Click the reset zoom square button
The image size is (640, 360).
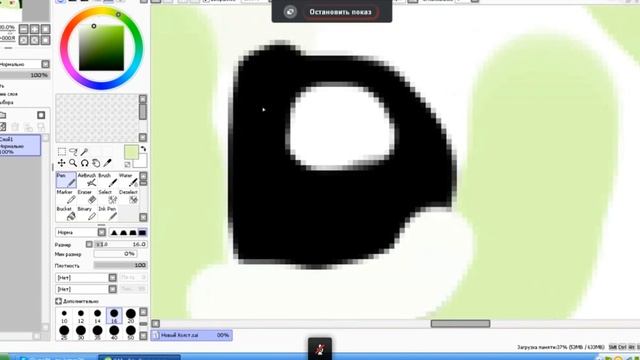(x=45, y=29)
